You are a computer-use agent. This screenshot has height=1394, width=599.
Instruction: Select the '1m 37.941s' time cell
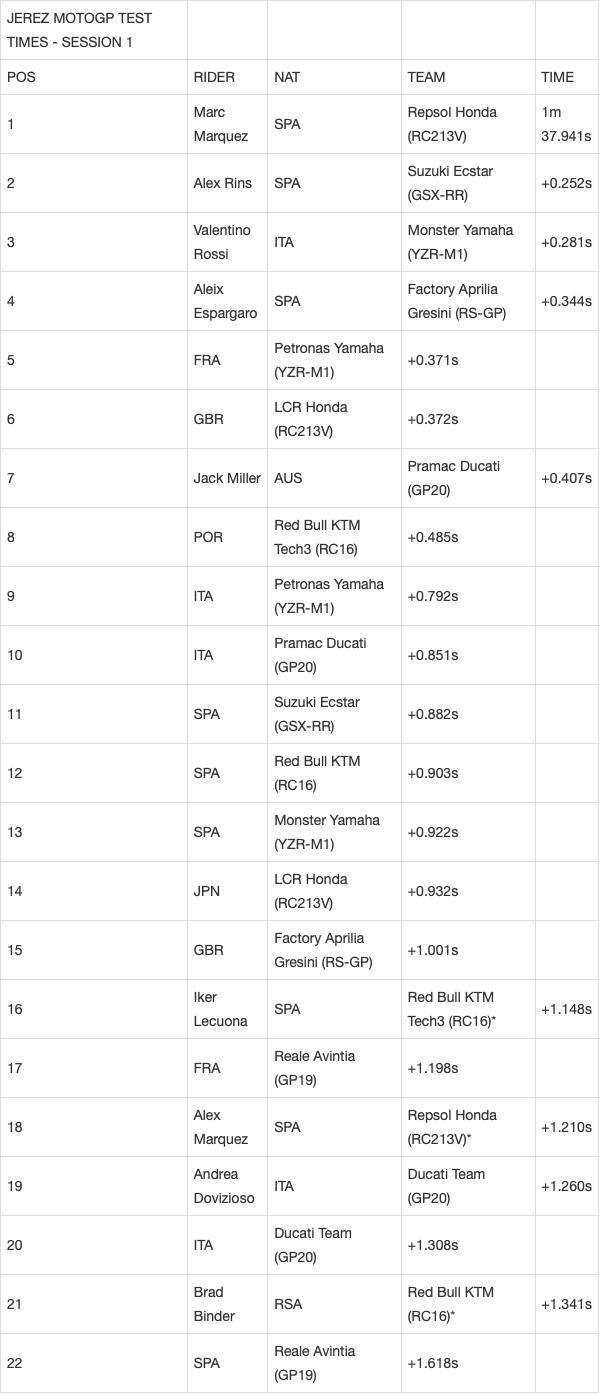pos(563,124)
